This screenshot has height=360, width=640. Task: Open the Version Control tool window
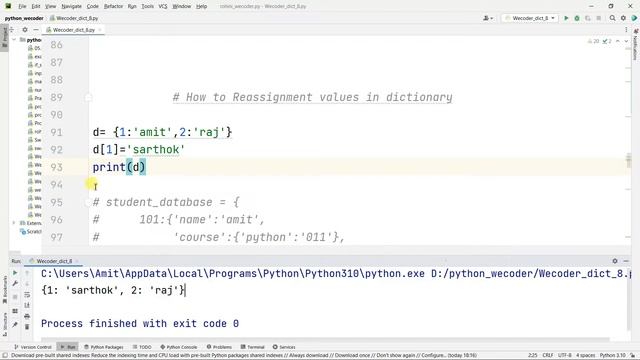pyautogui.click(x=33, y=347)
